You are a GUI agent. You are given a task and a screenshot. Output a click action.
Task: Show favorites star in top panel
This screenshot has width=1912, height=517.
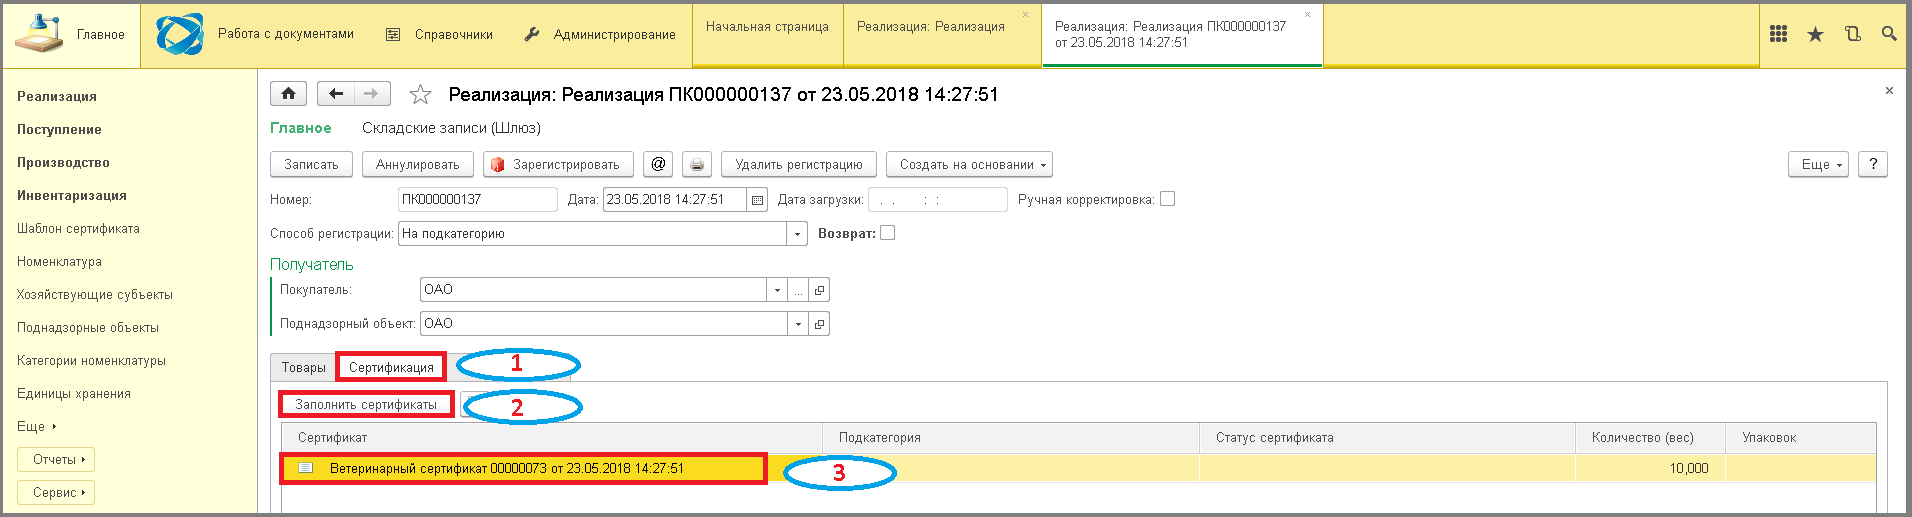tap(1815, 34)
